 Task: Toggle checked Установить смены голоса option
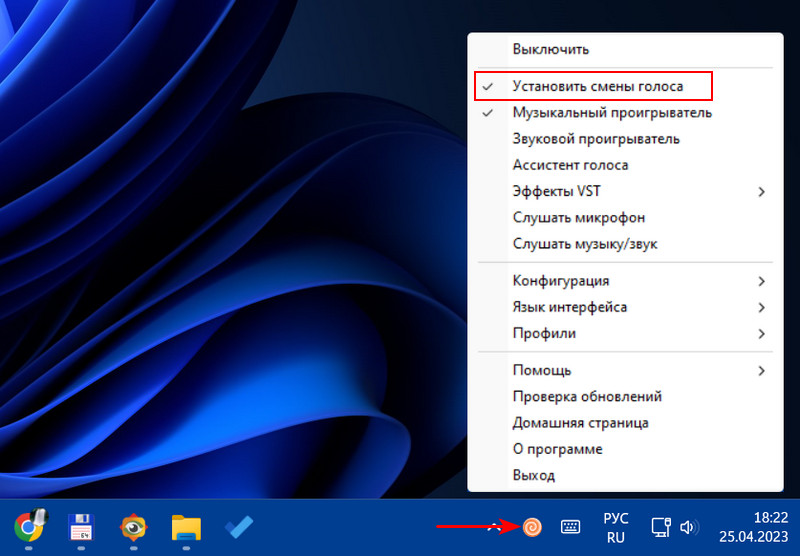[625, 86]
